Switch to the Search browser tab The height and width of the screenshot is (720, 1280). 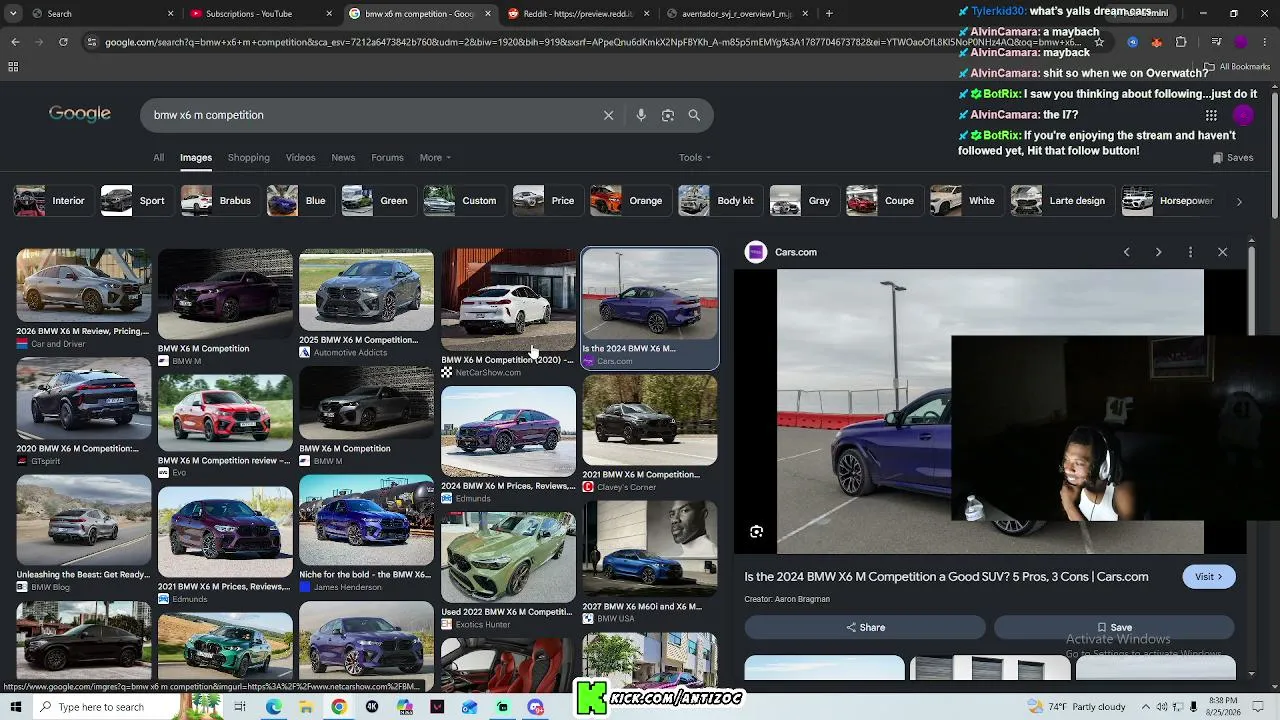95,14
